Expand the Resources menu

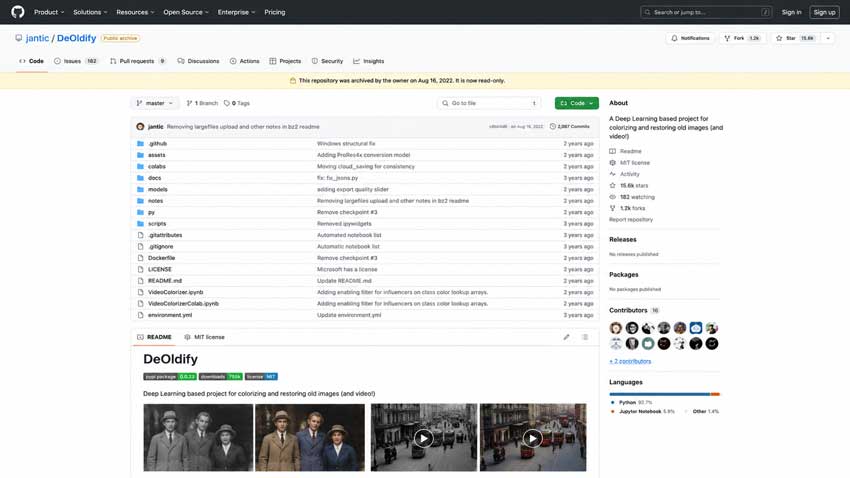tap(135, 12)
